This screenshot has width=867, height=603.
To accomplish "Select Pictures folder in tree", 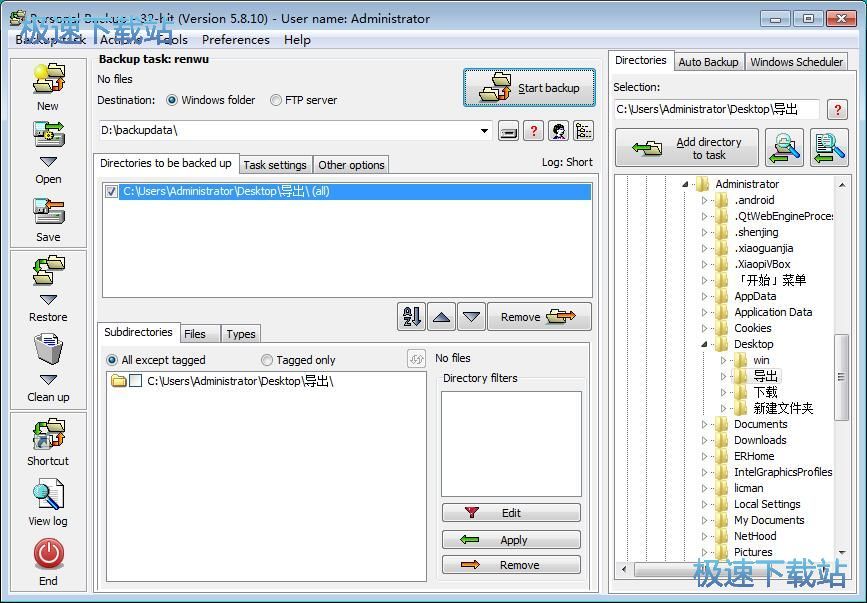I will click(x=753, y=552).
